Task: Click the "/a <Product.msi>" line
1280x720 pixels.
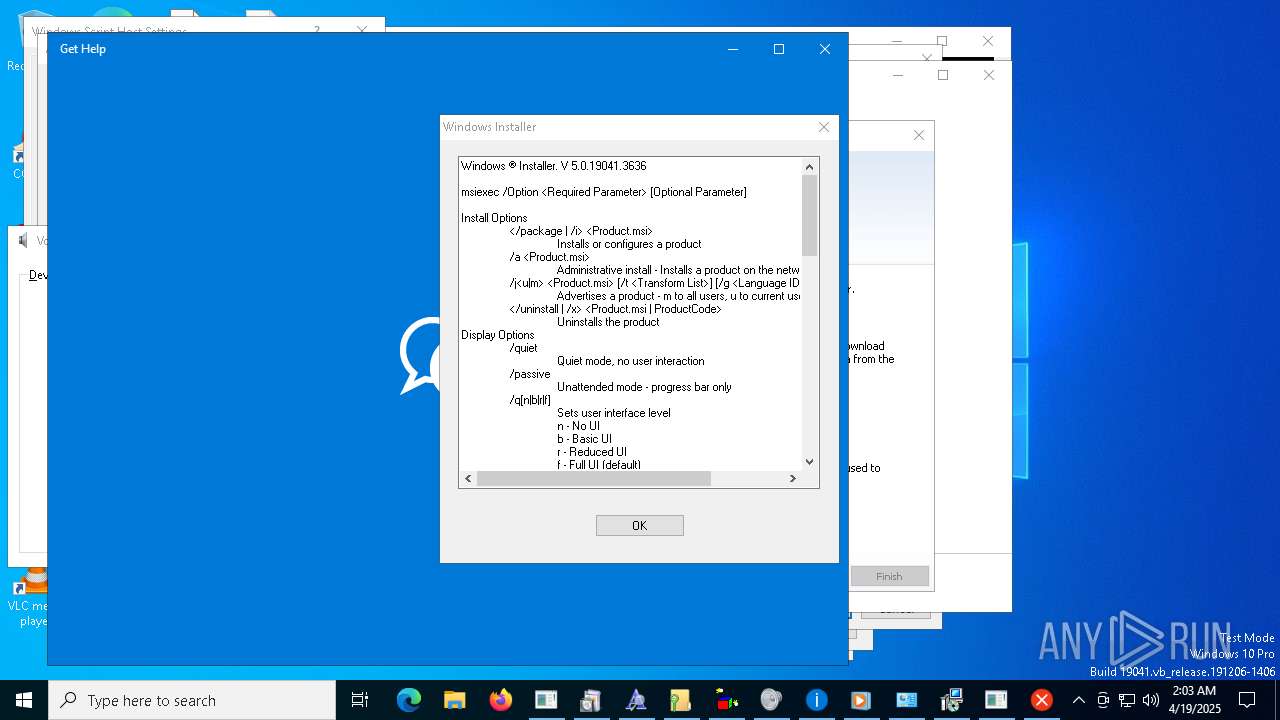Action: click(549, 257)
